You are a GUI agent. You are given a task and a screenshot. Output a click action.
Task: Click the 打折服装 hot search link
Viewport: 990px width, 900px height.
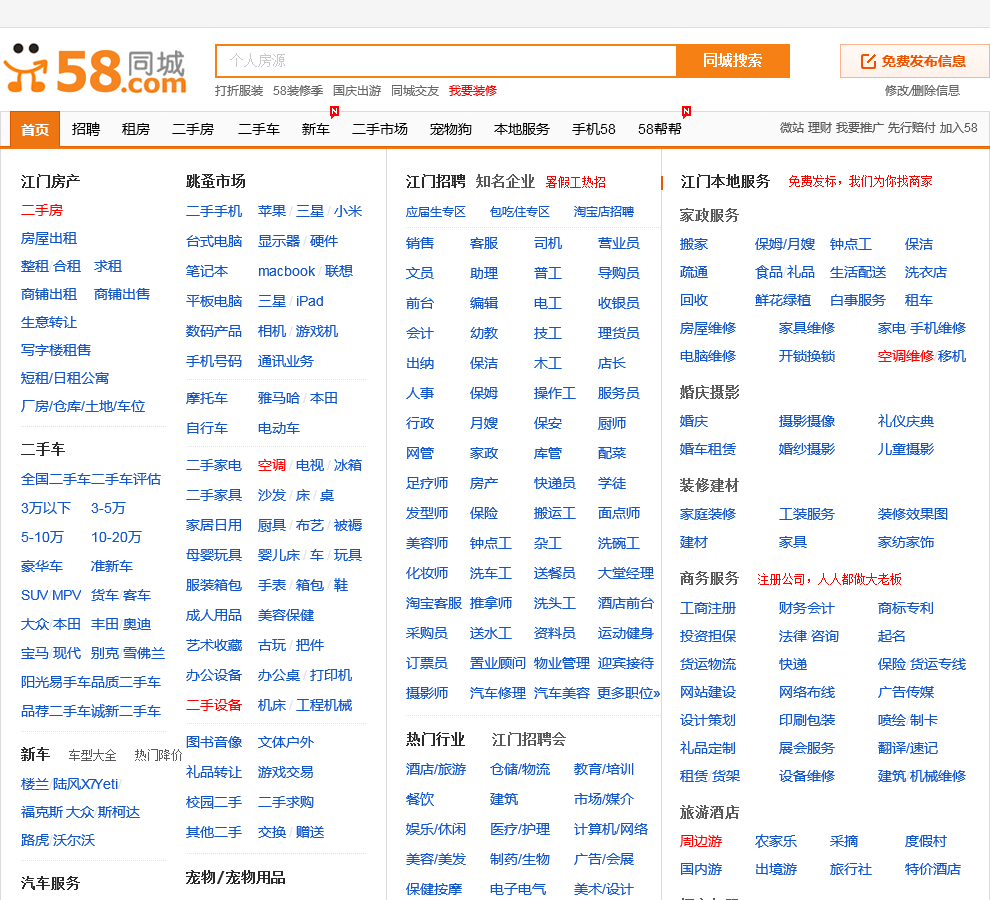(239, 91)
